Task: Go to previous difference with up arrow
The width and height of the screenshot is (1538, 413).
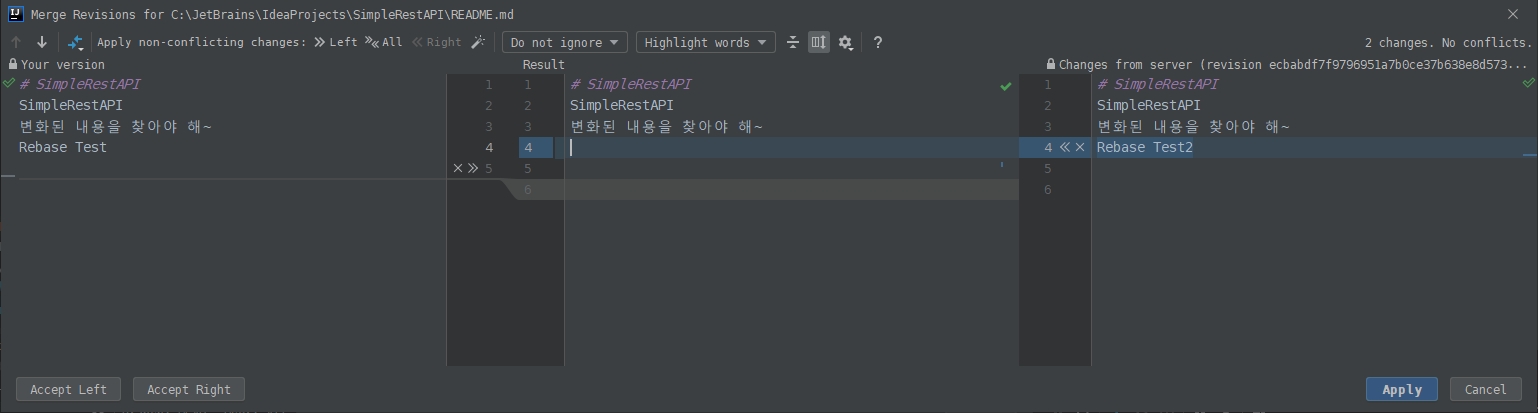Action: coord(16,42)
